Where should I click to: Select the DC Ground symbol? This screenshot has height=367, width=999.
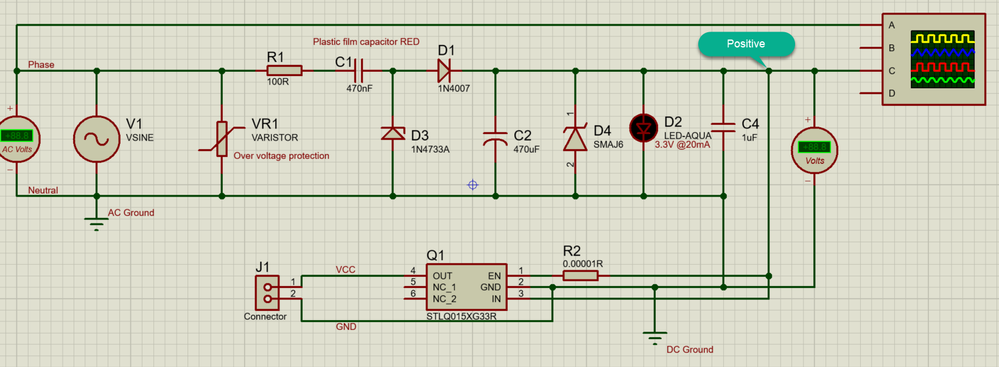(654, 337)
